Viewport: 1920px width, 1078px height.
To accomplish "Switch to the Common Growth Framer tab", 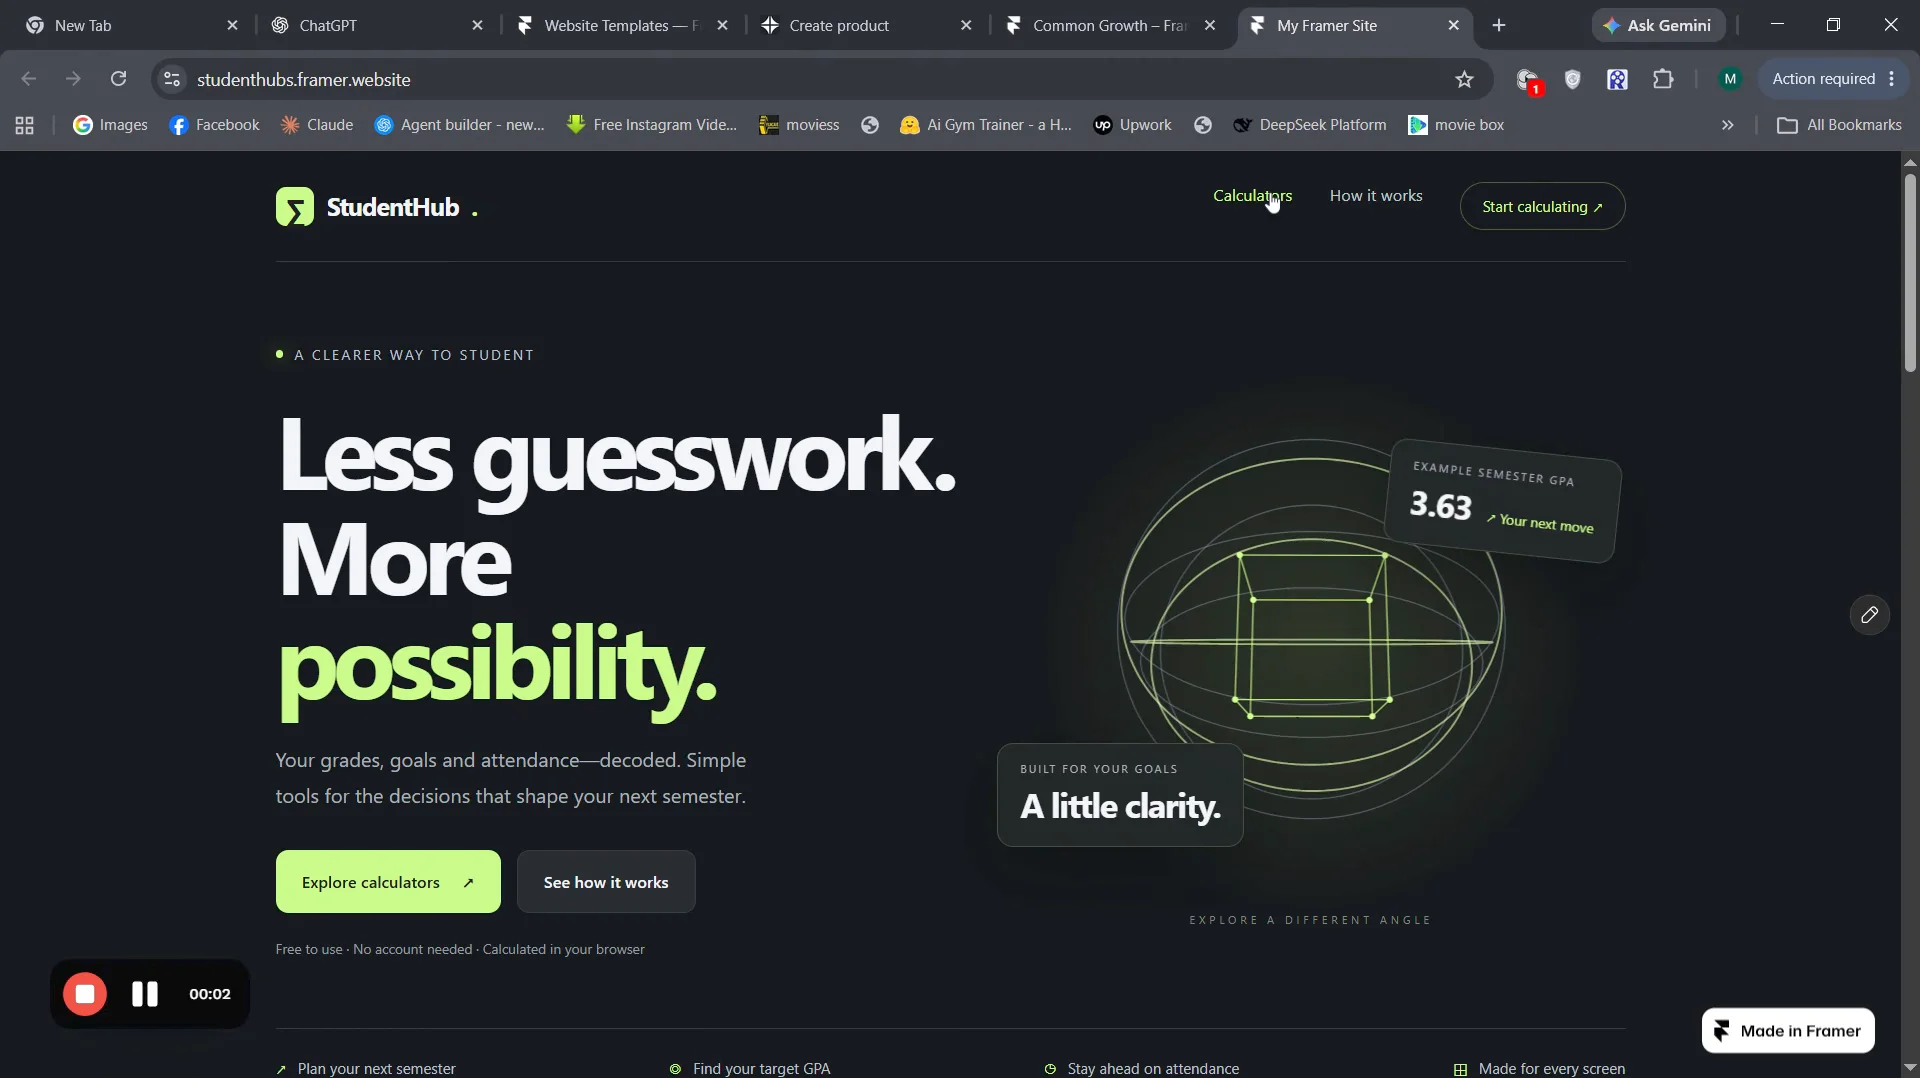I will tap(1110, 25).
